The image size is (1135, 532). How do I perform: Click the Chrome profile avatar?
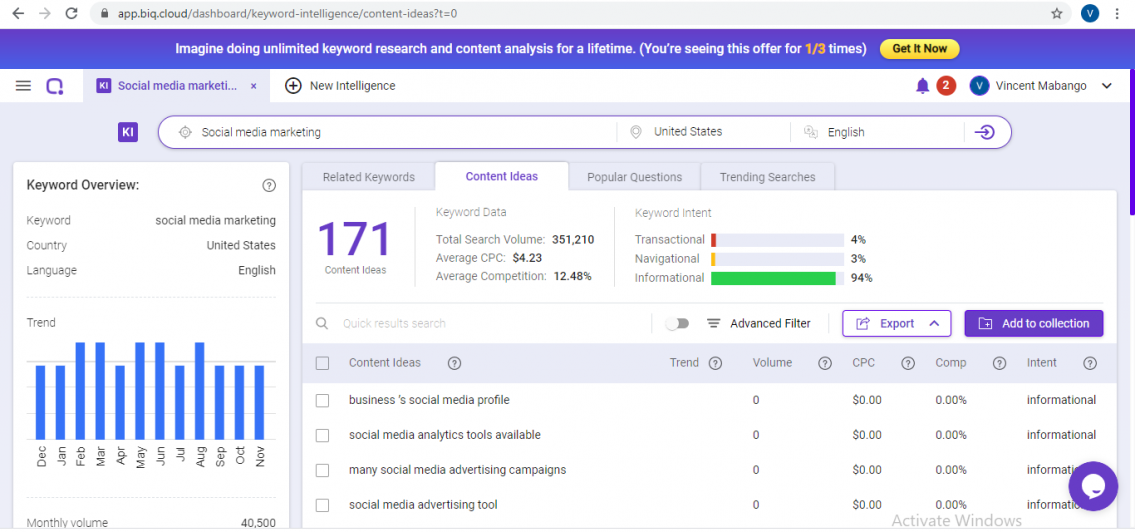pos(1090,13)
